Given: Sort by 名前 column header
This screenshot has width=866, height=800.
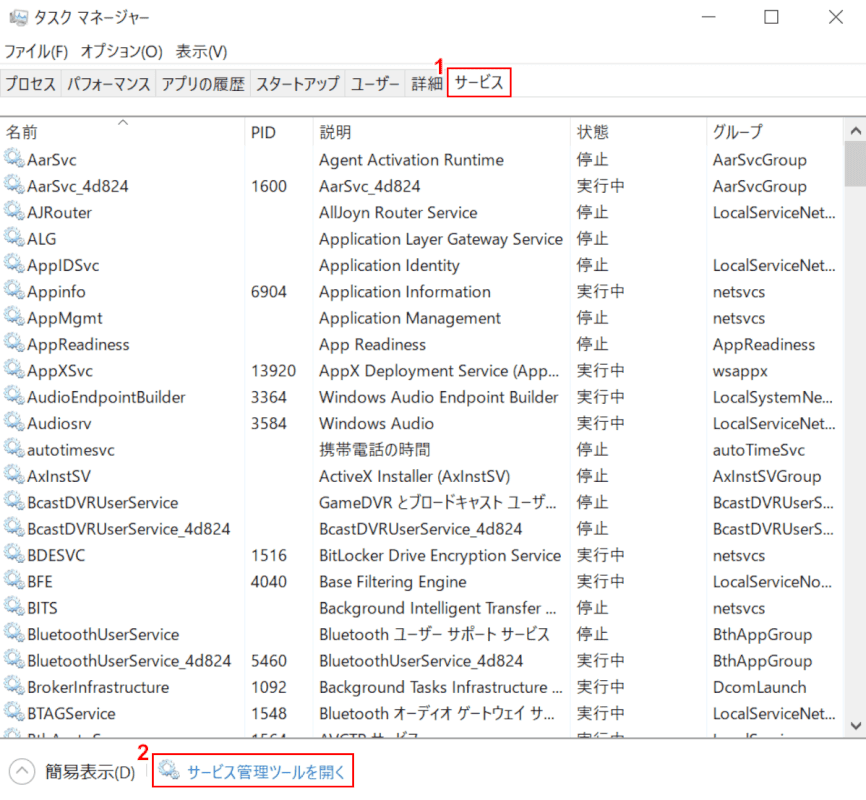Looking at the screenshot, I should (x=122, y=132).
